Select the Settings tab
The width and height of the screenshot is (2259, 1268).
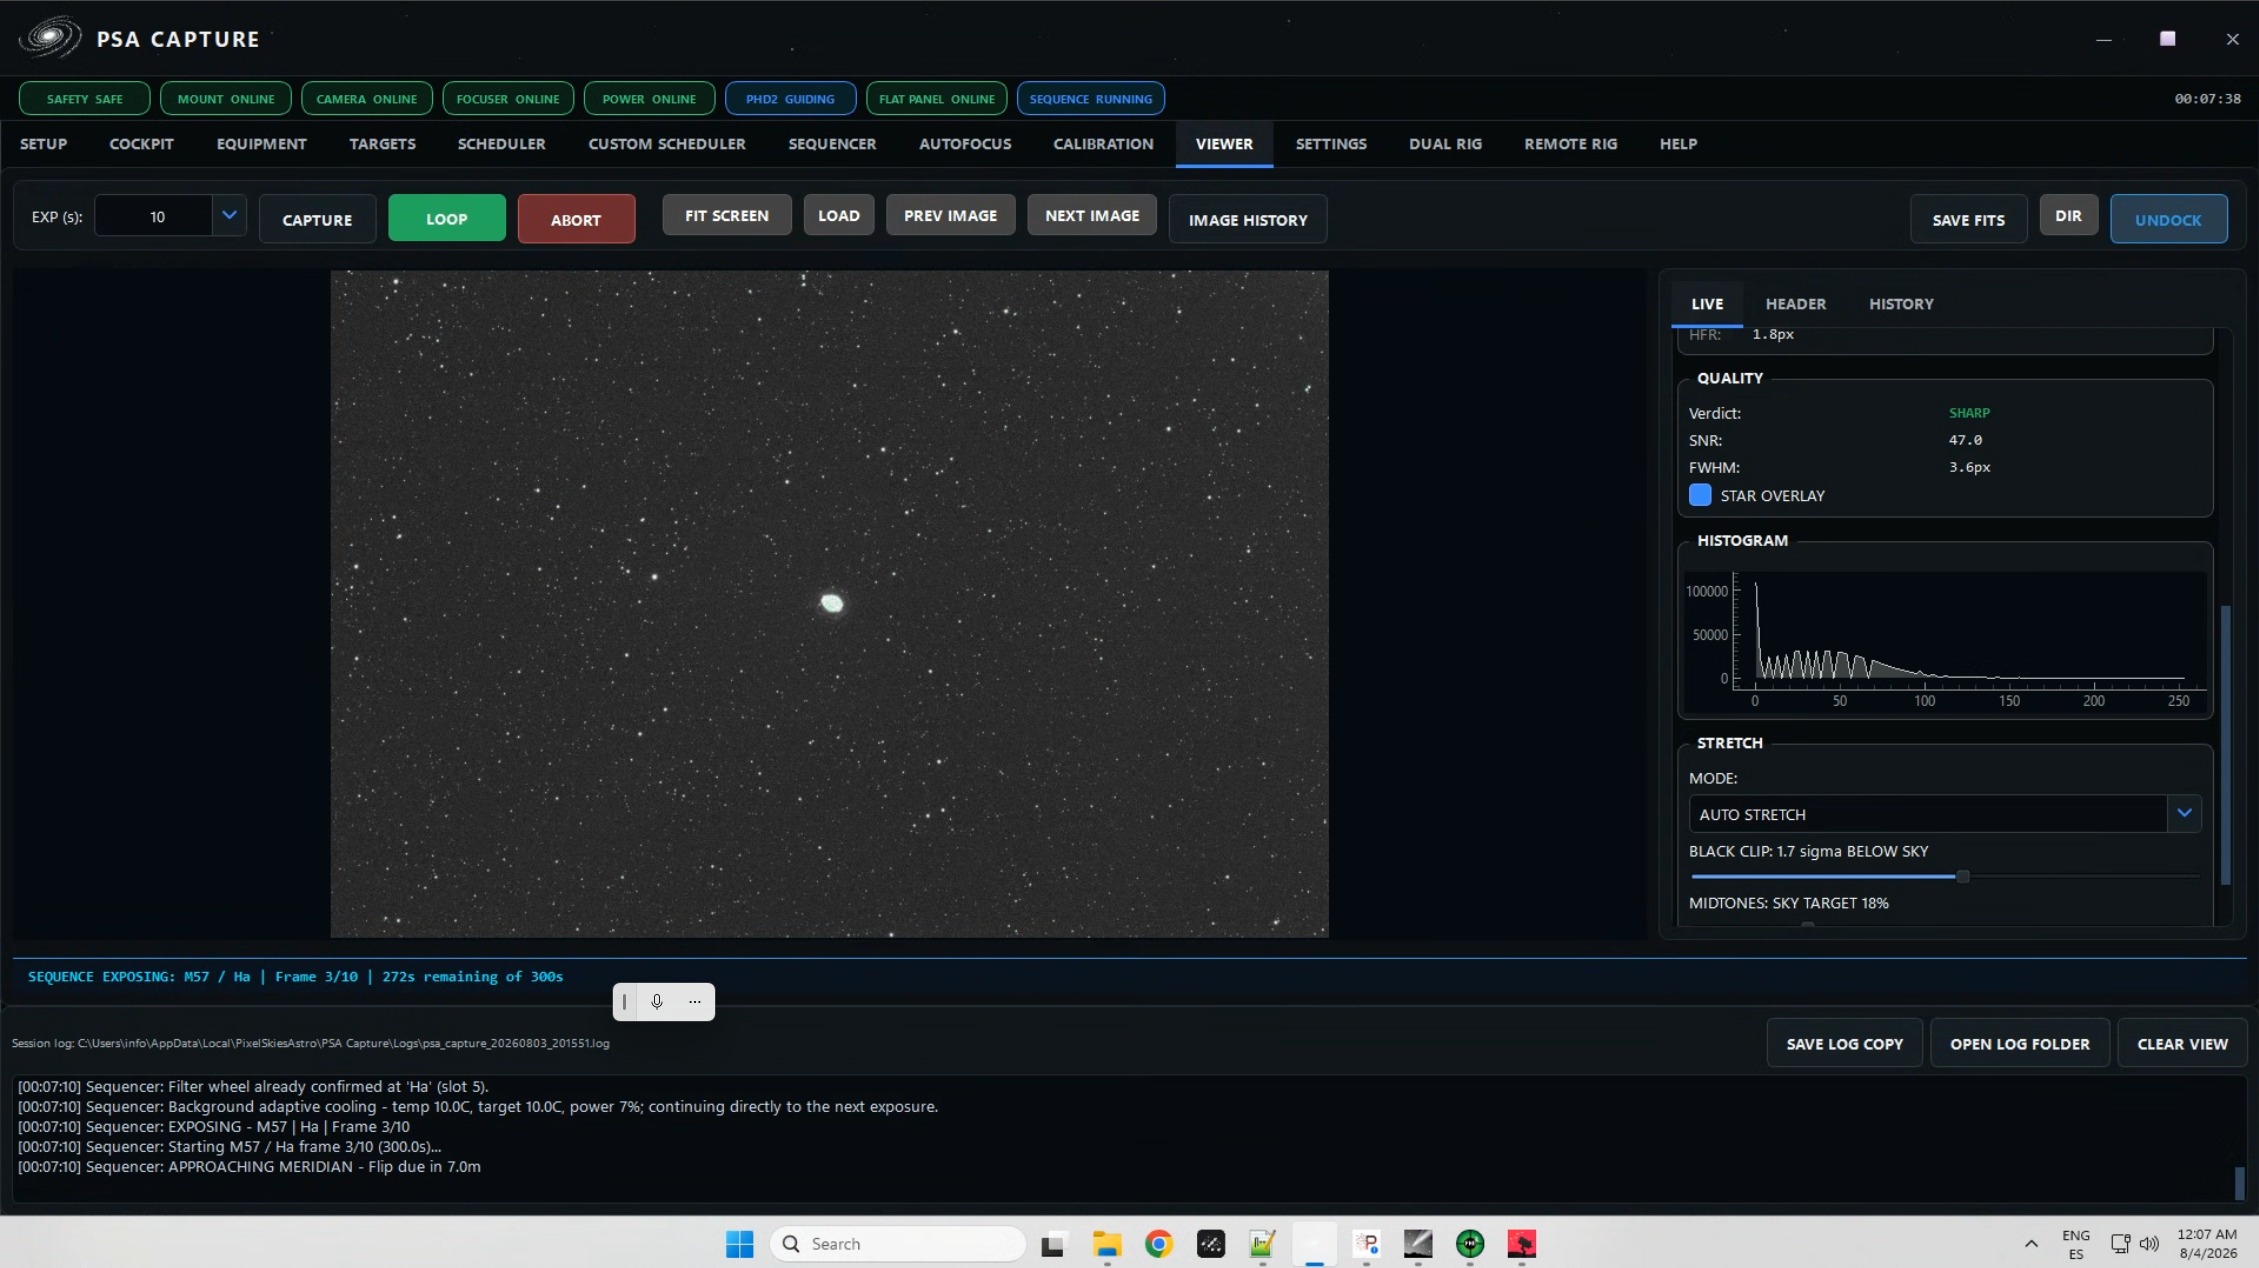1331,144
